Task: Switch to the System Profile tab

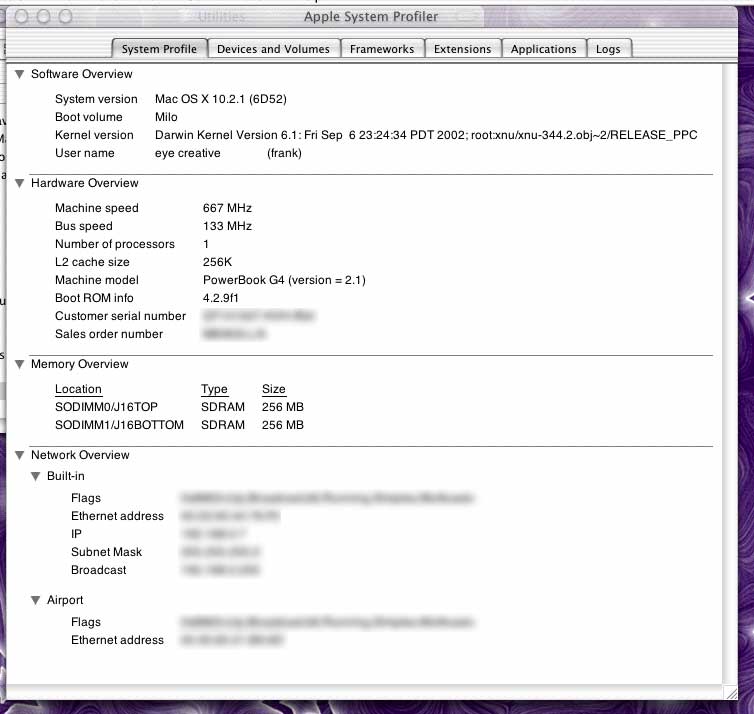Action: [x=159, y=49]
